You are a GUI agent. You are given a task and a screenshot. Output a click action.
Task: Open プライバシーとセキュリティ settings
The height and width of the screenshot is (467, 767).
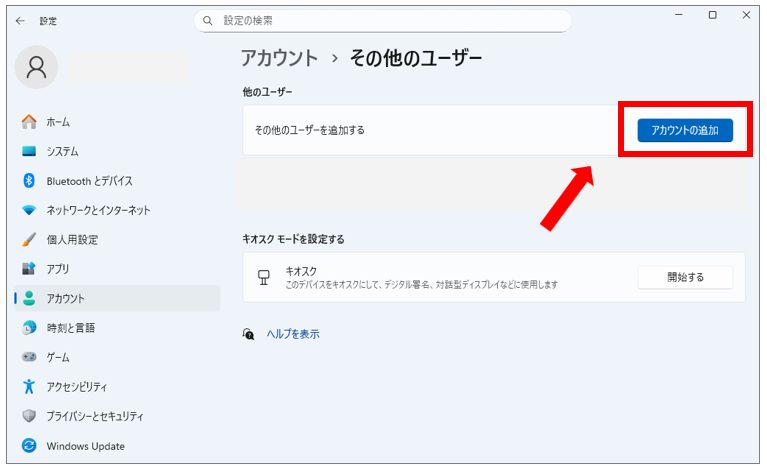(x=117, y=416)
